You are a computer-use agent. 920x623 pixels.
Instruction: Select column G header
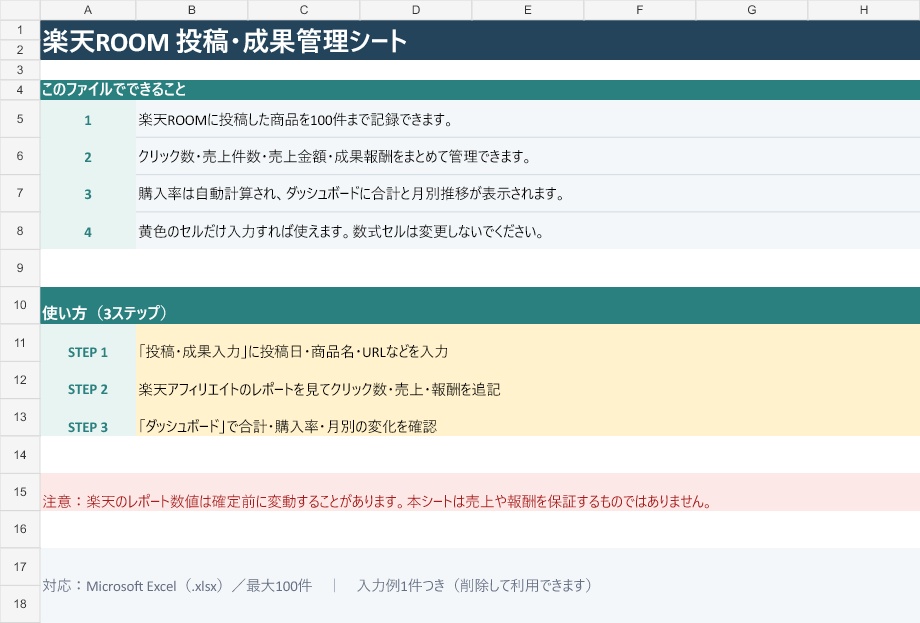752,10
